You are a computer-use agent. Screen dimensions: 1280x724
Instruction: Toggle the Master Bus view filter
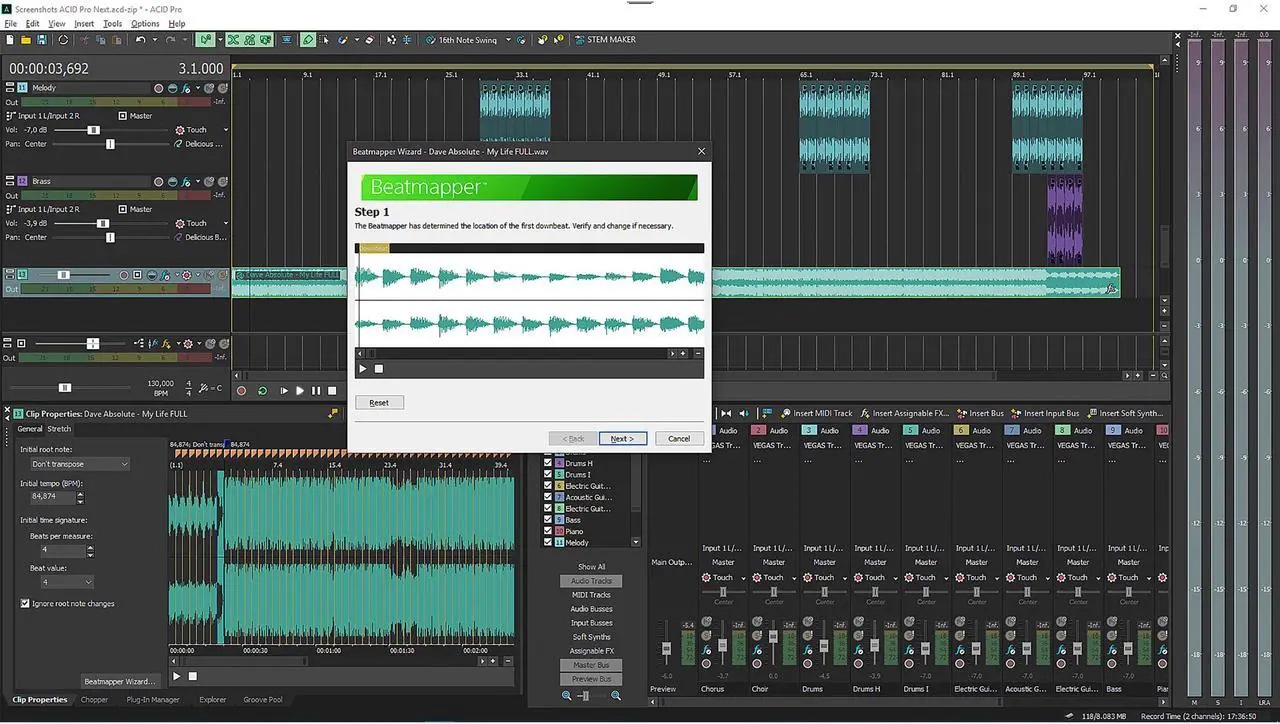591,665
